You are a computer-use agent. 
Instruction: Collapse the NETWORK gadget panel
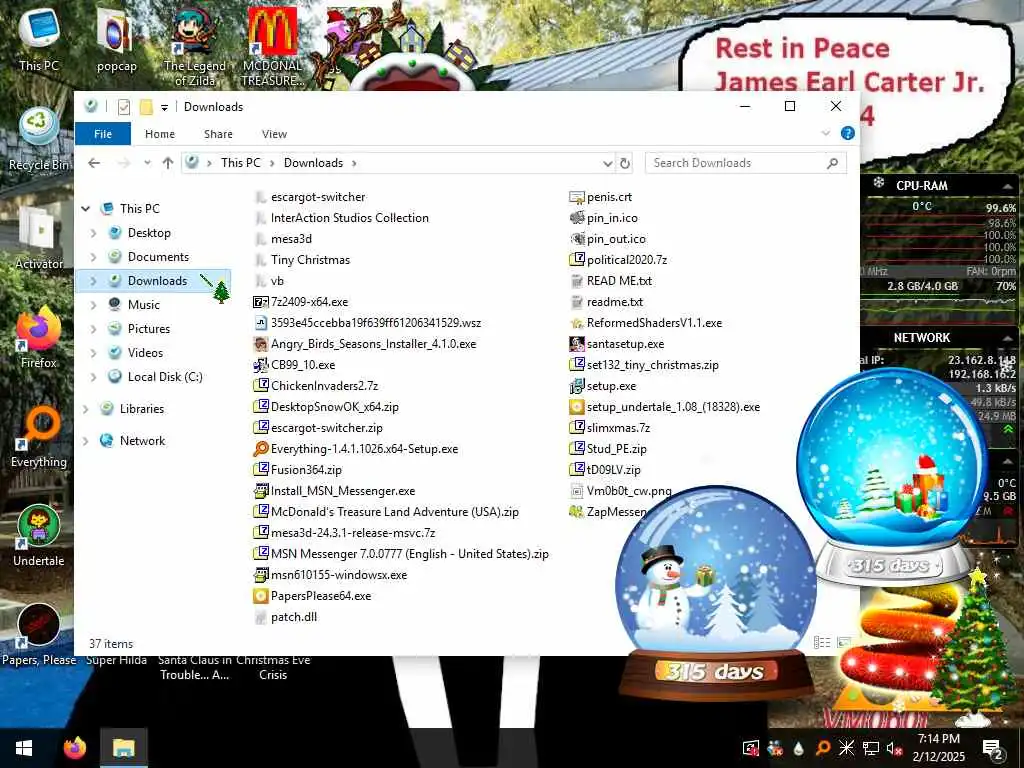[x=1008, y=338]
